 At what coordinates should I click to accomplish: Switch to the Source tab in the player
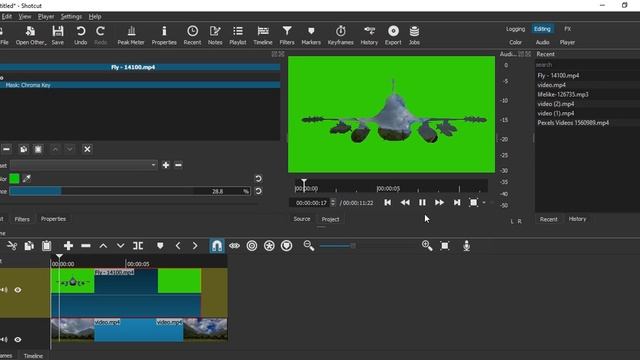pyautogui.click(x=302, y=219)
